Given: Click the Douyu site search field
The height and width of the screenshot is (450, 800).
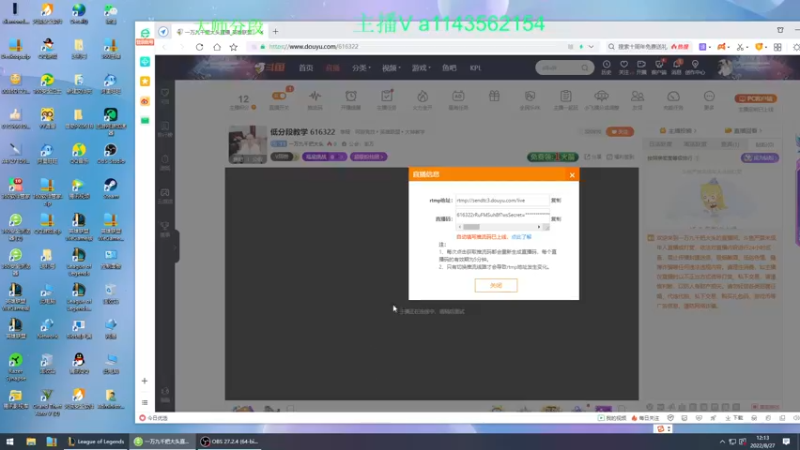Looking at the screenshot, I should (x=559, y=67).
